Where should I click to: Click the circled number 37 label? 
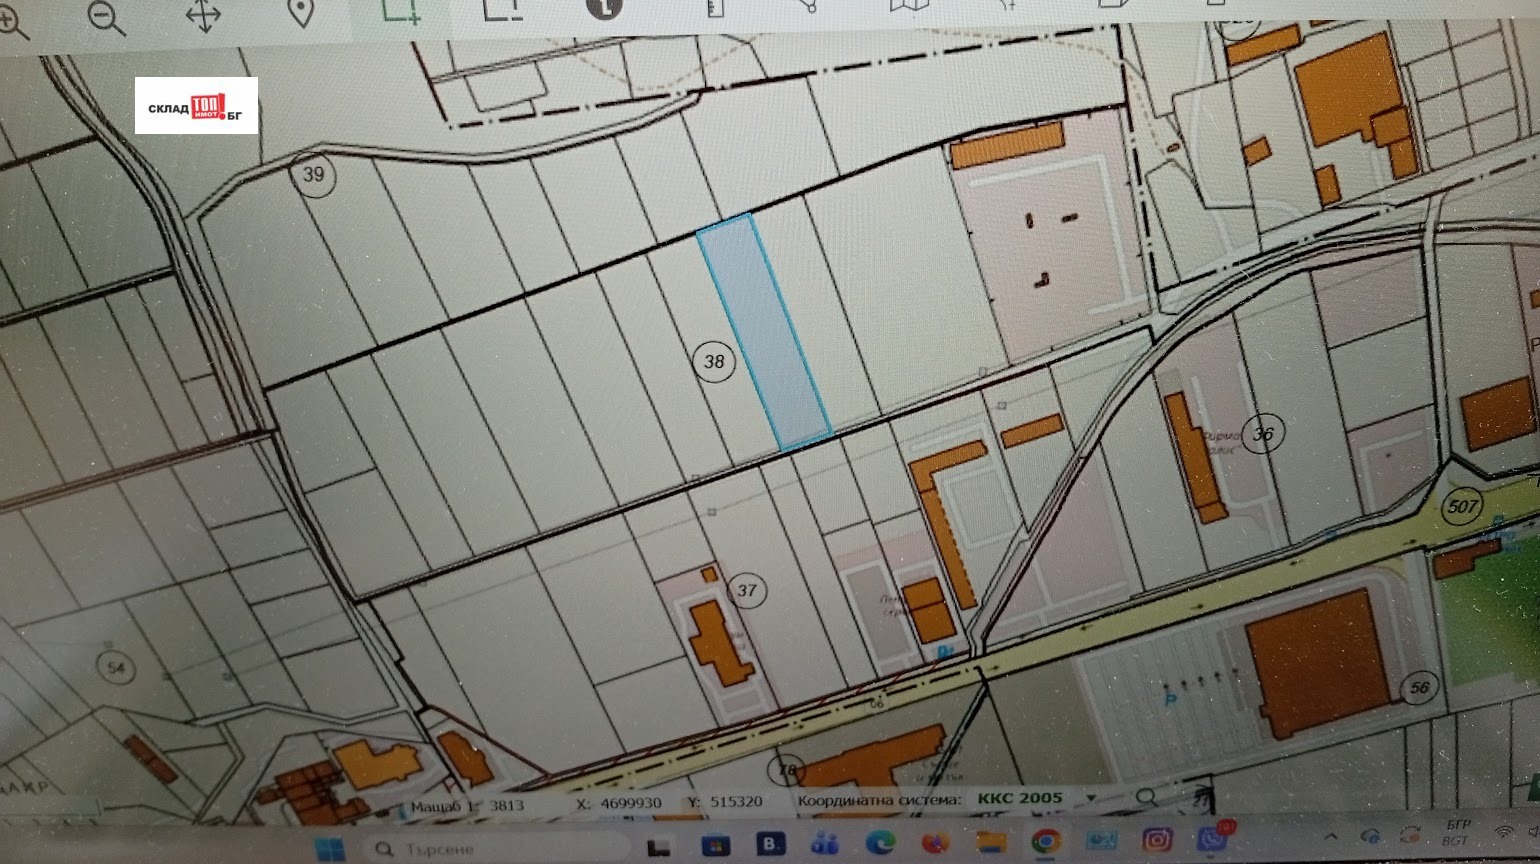(x=747, y=590)
